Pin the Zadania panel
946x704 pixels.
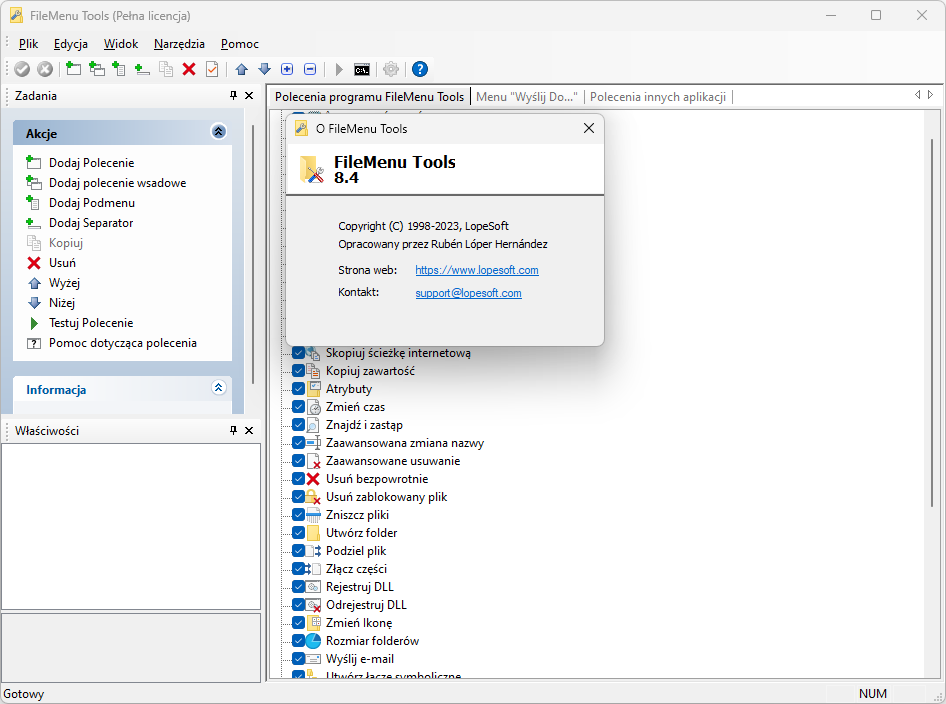coord(233,95)
